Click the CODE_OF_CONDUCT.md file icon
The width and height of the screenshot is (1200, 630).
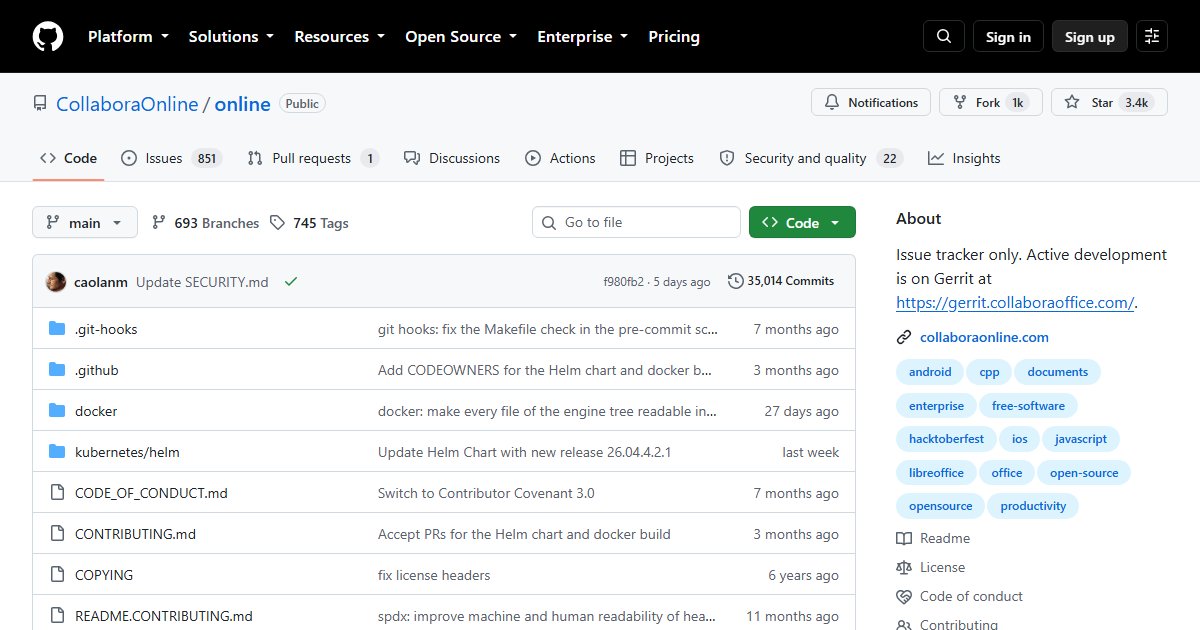(57, 493)
